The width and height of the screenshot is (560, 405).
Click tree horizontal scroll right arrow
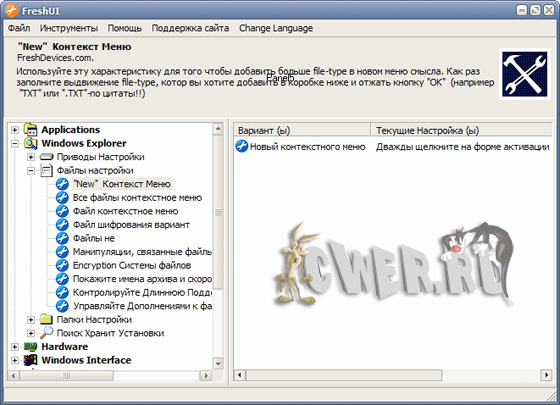coord(206,376)
